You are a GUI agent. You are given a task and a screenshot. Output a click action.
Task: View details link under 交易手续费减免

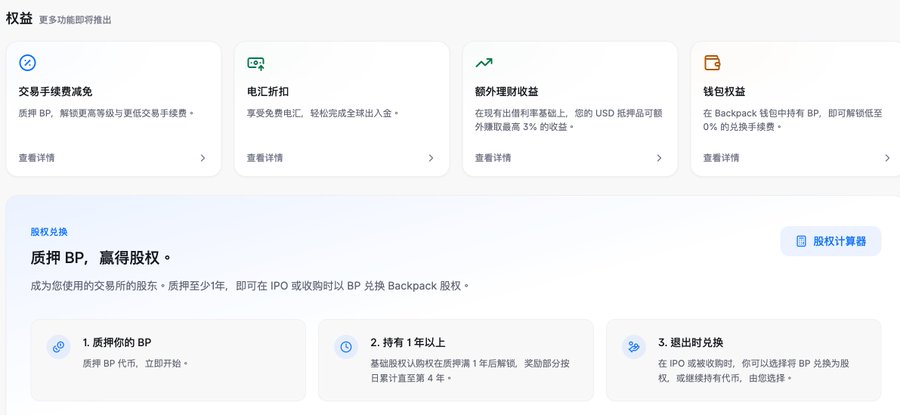(37, 158)
